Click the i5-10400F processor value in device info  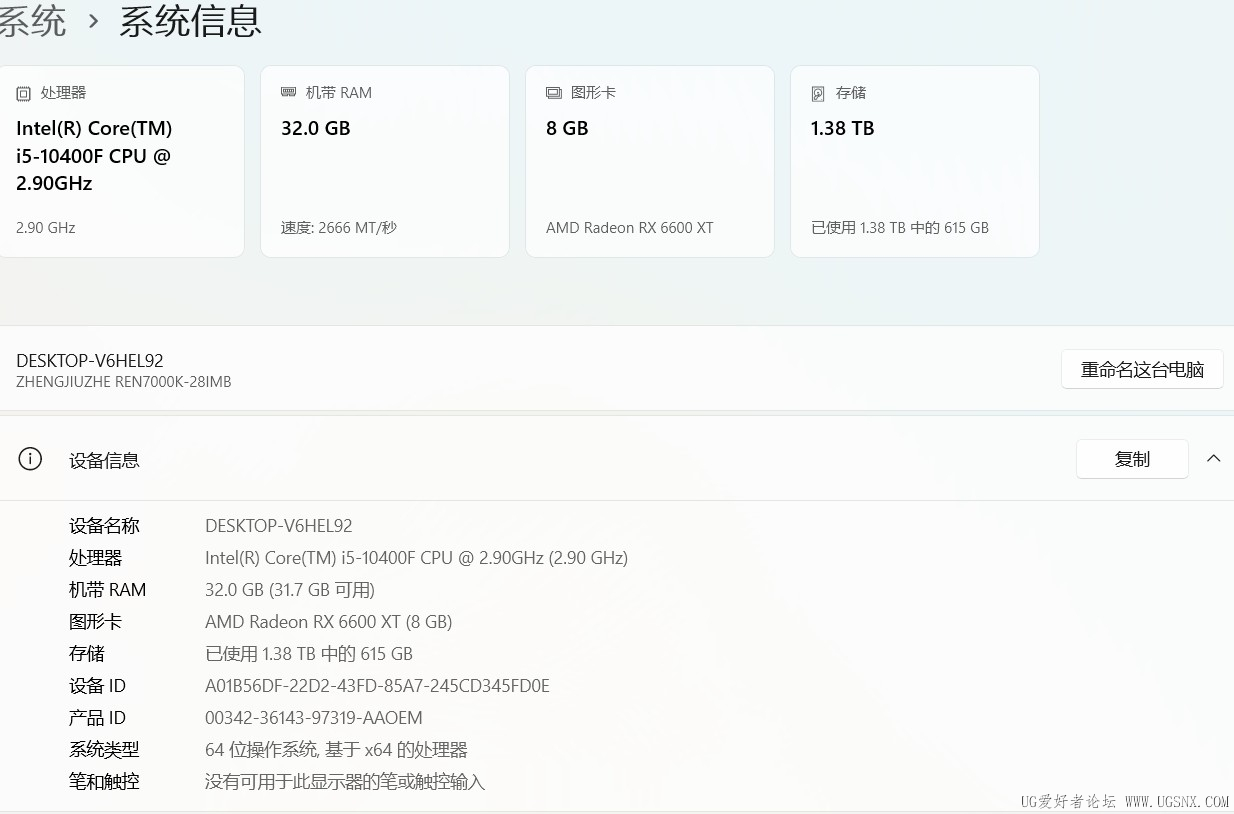416,558
